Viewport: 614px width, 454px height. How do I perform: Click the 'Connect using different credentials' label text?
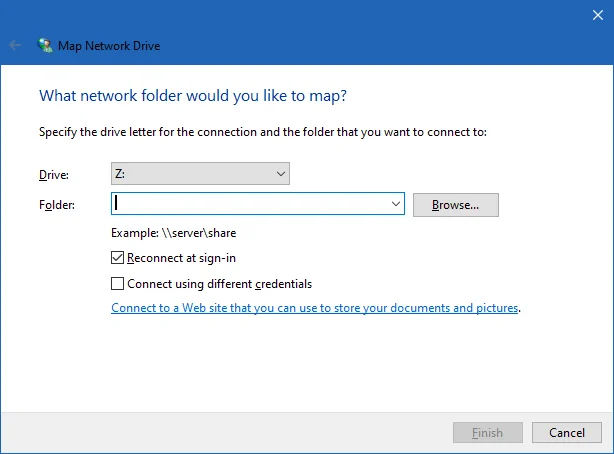(x=220, y=284)
